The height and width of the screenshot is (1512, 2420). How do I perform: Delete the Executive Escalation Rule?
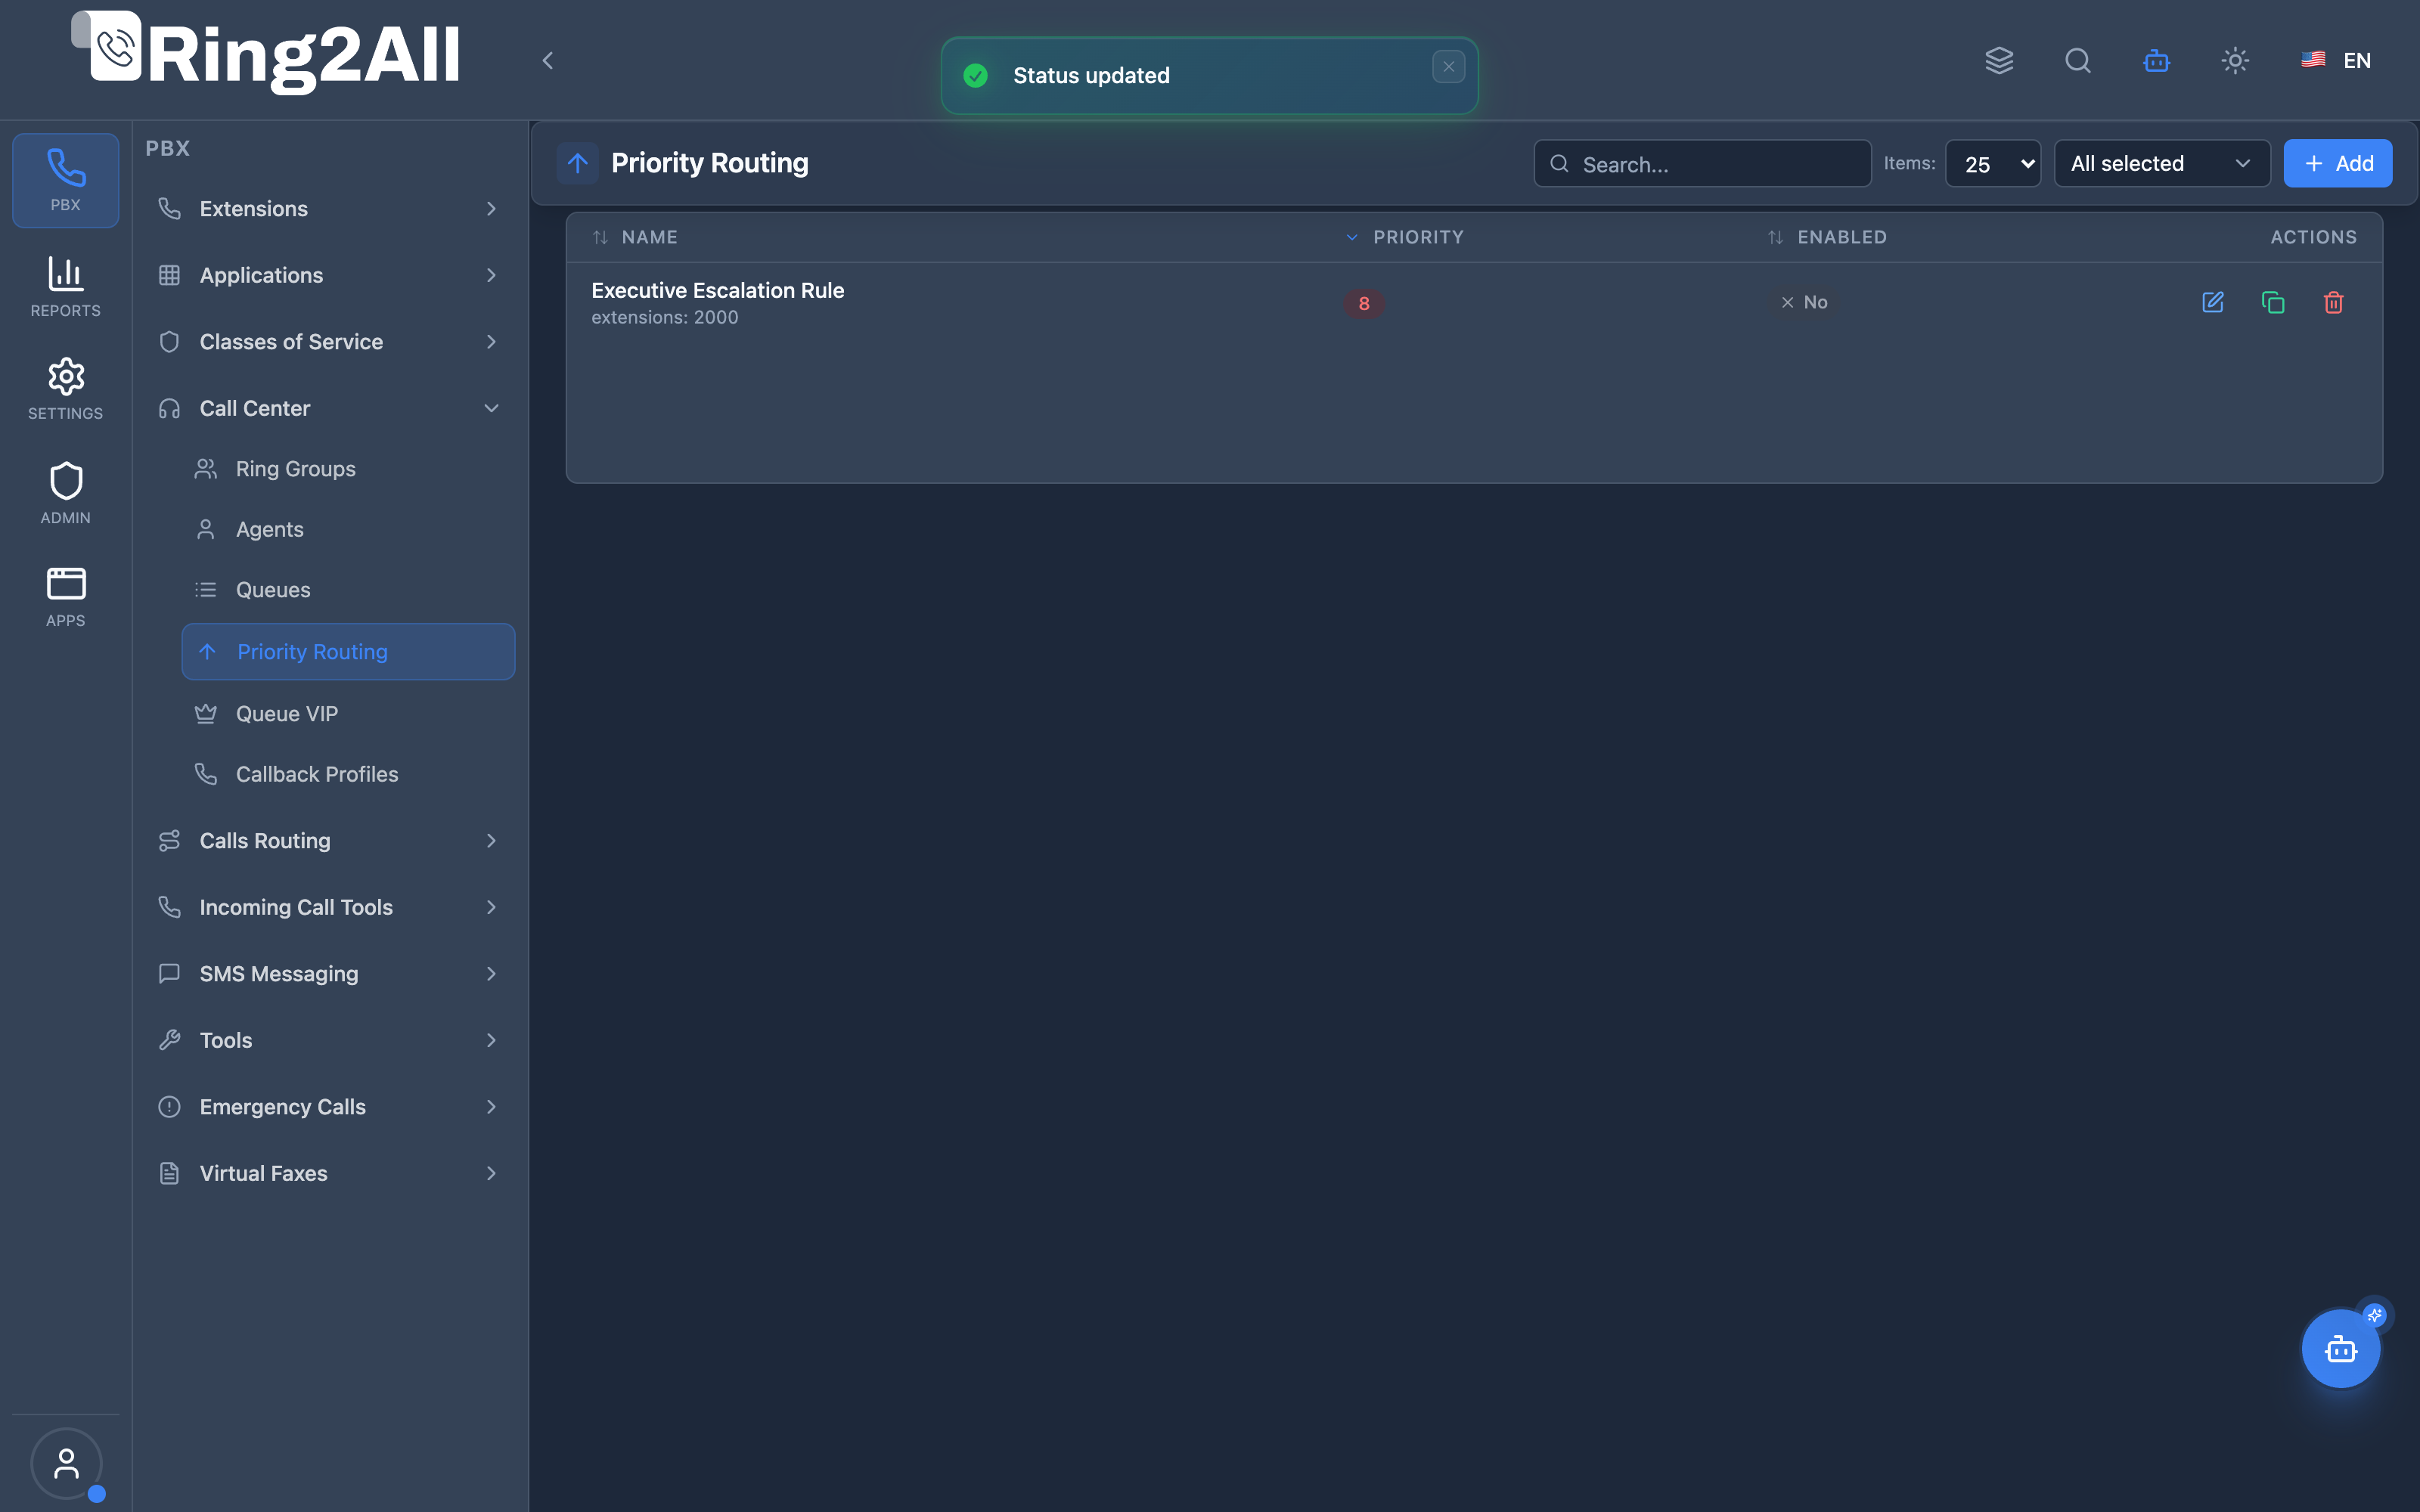point(2333,302)
